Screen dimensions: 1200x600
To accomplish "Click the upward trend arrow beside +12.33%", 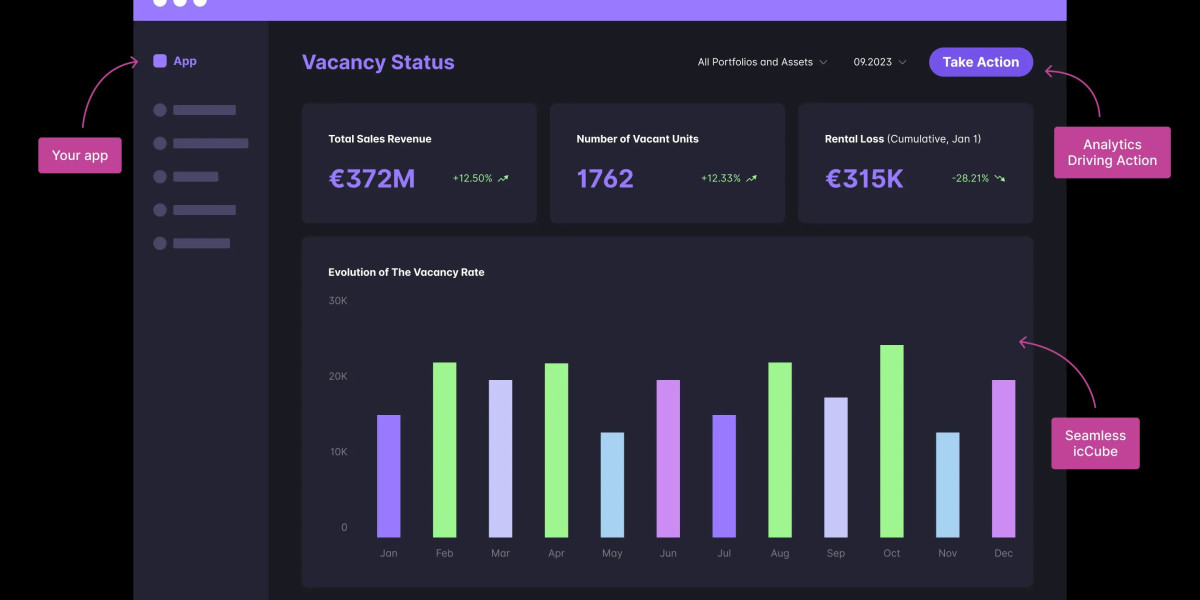I will click(x=751, y=179).
